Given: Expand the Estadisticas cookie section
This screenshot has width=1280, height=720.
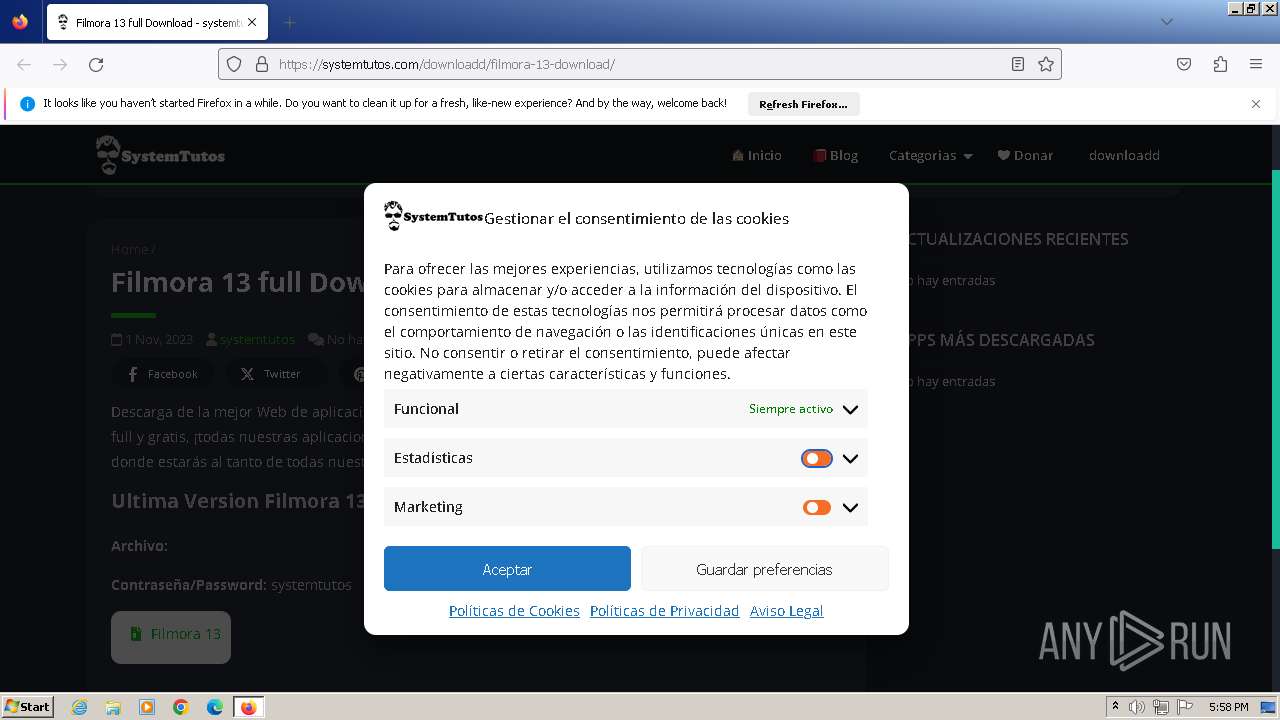Looking at the screenshot, I should pyautogui.click(x=850, y=458).
